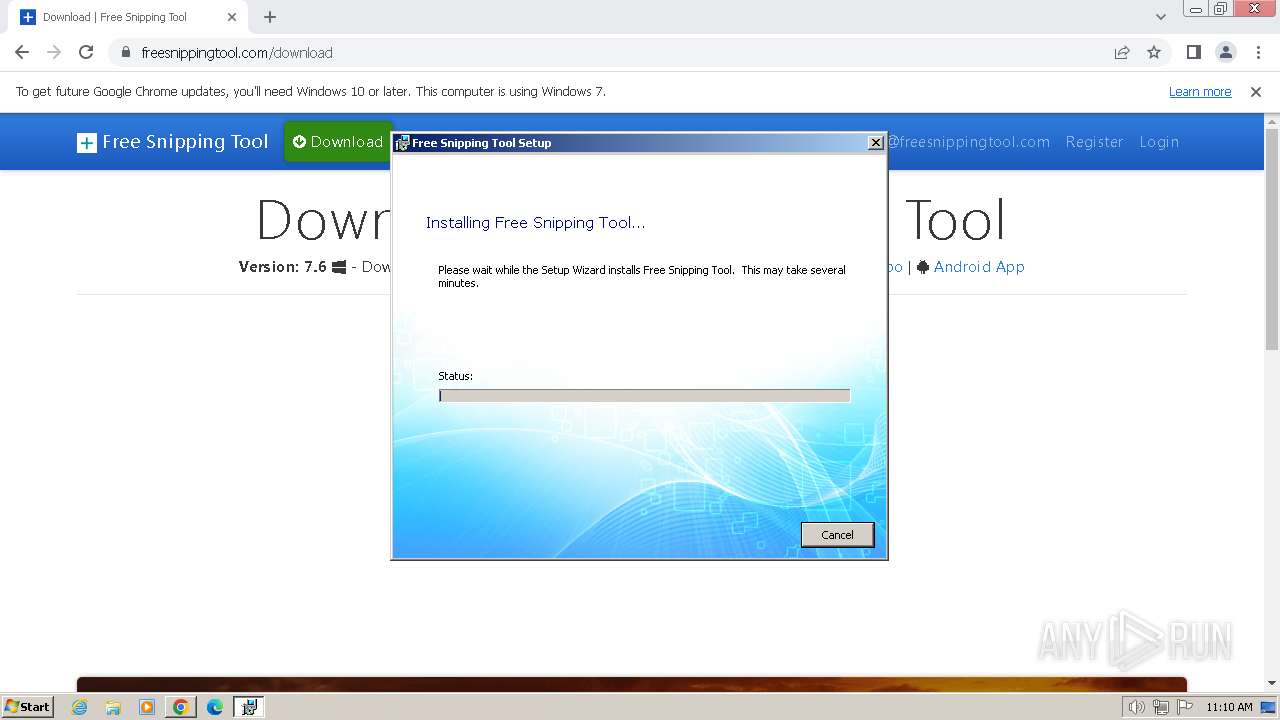Reload the current page
Viewport: 1280px width, 720px height.
(86, 52)
